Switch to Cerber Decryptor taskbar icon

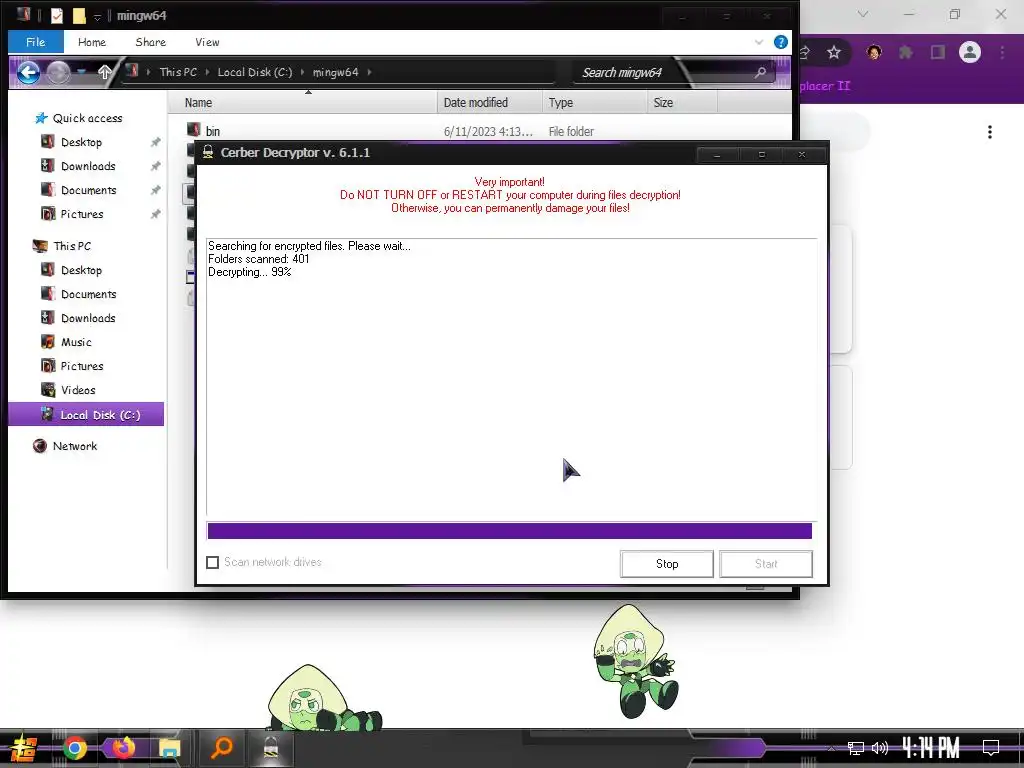[270, 748]
